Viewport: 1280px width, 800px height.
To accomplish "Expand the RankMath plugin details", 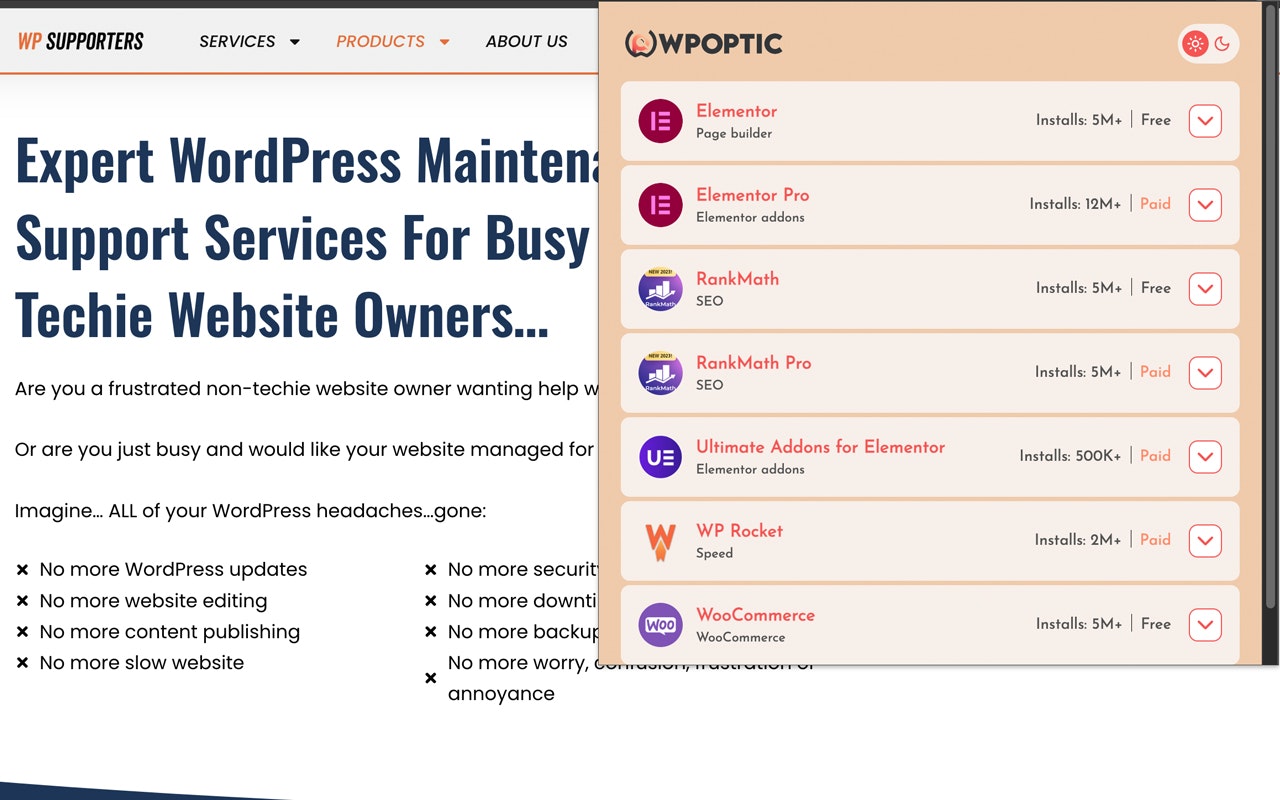I will tap(1205, 289).
